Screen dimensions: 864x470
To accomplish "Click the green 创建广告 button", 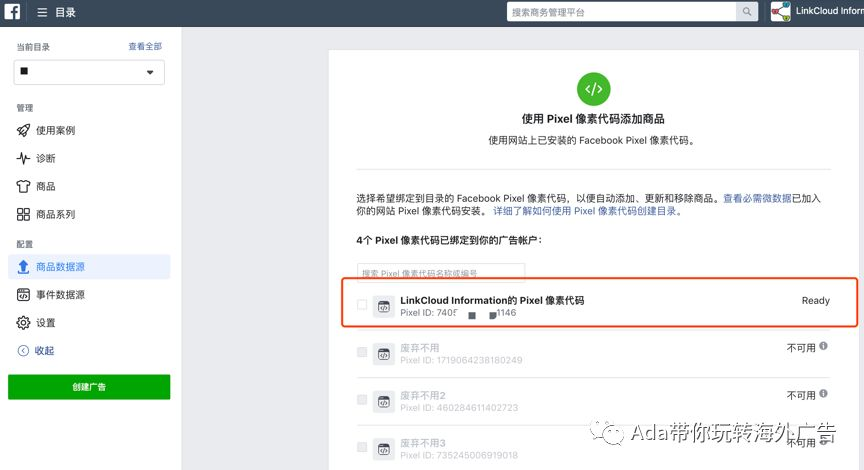I will 89,387.
